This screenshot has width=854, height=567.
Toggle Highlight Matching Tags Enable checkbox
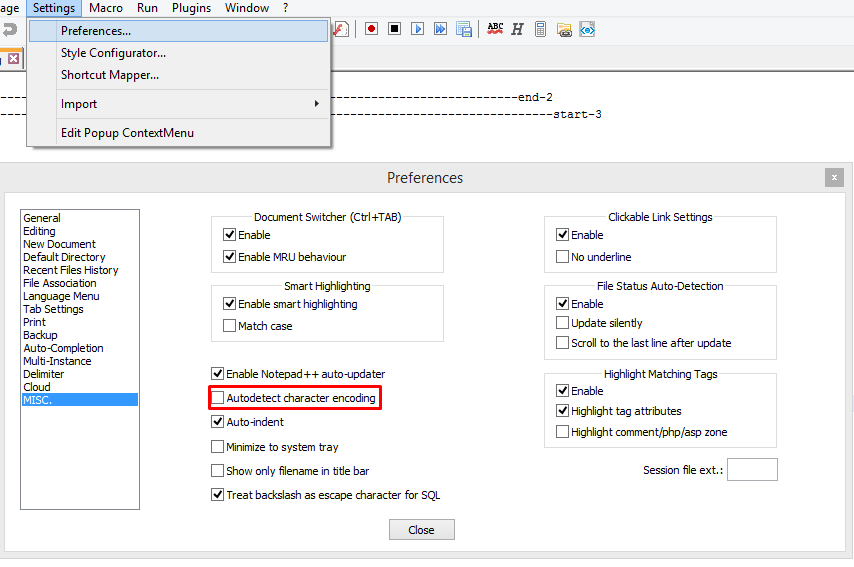point(562,391)
